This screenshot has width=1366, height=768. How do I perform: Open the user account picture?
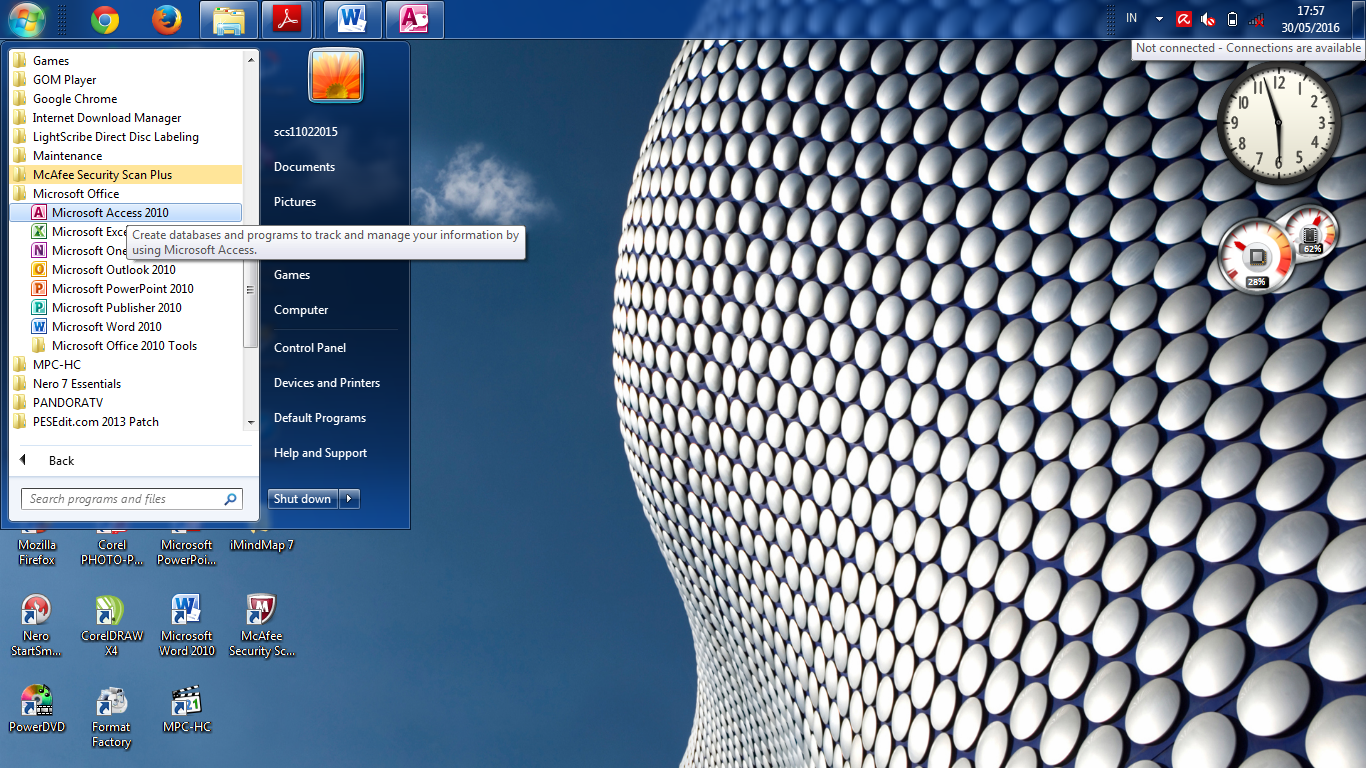click(x=336, y=75)
